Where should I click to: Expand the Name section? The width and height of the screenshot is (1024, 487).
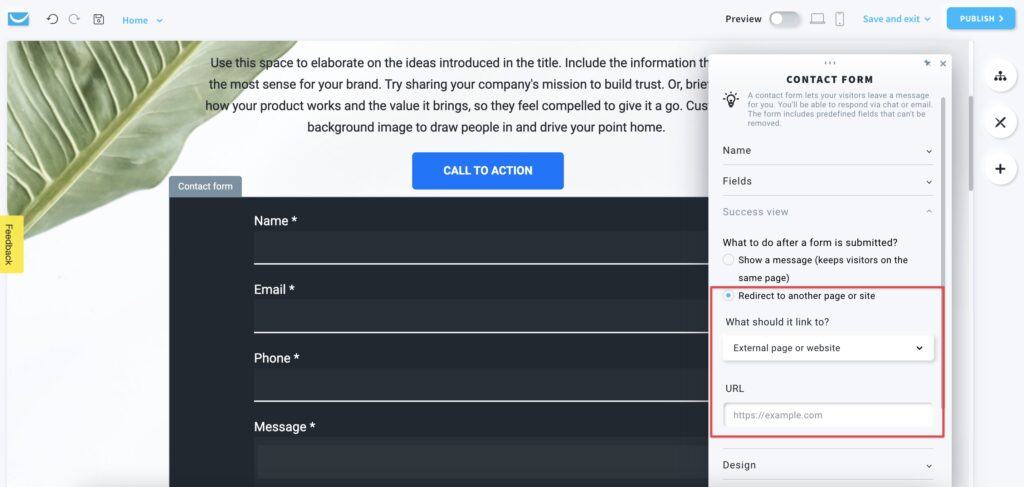pos(827,151)
